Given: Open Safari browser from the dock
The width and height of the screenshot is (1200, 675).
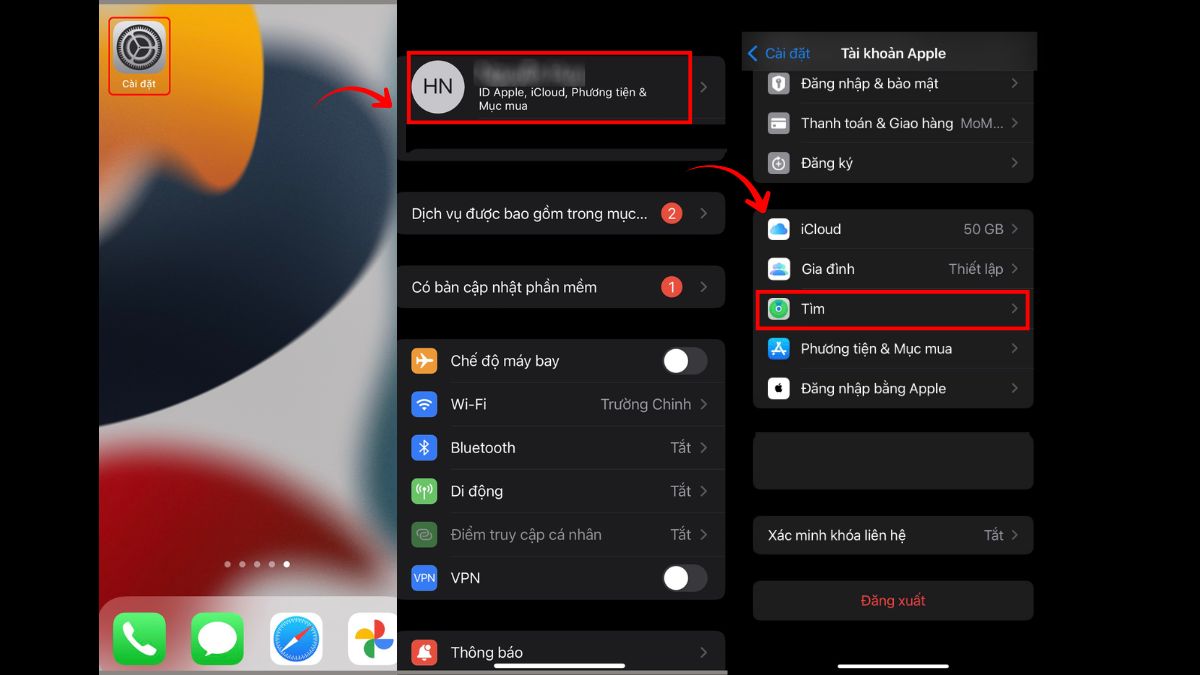Looking at the screenshot, I should pyautogui.click(x=296, y=639).
